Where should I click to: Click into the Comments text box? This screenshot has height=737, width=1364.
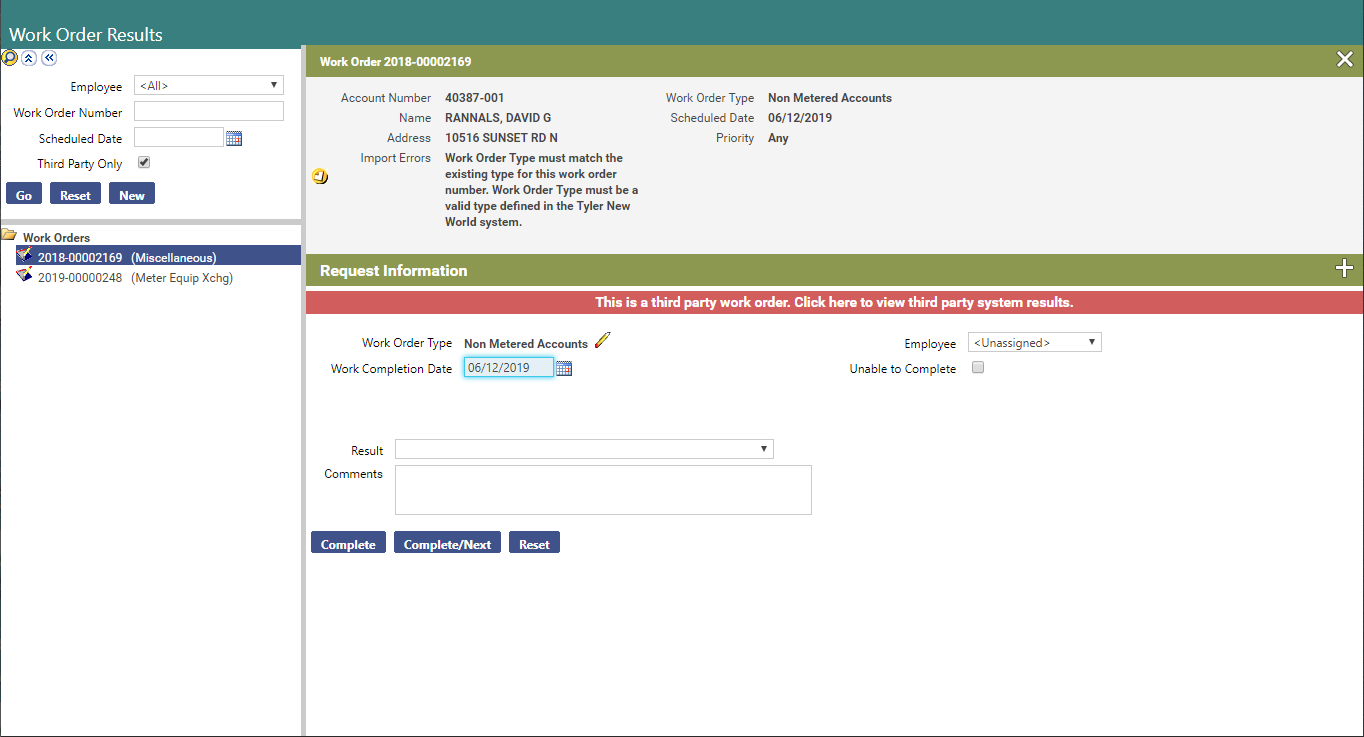click(x=603, y=490)
